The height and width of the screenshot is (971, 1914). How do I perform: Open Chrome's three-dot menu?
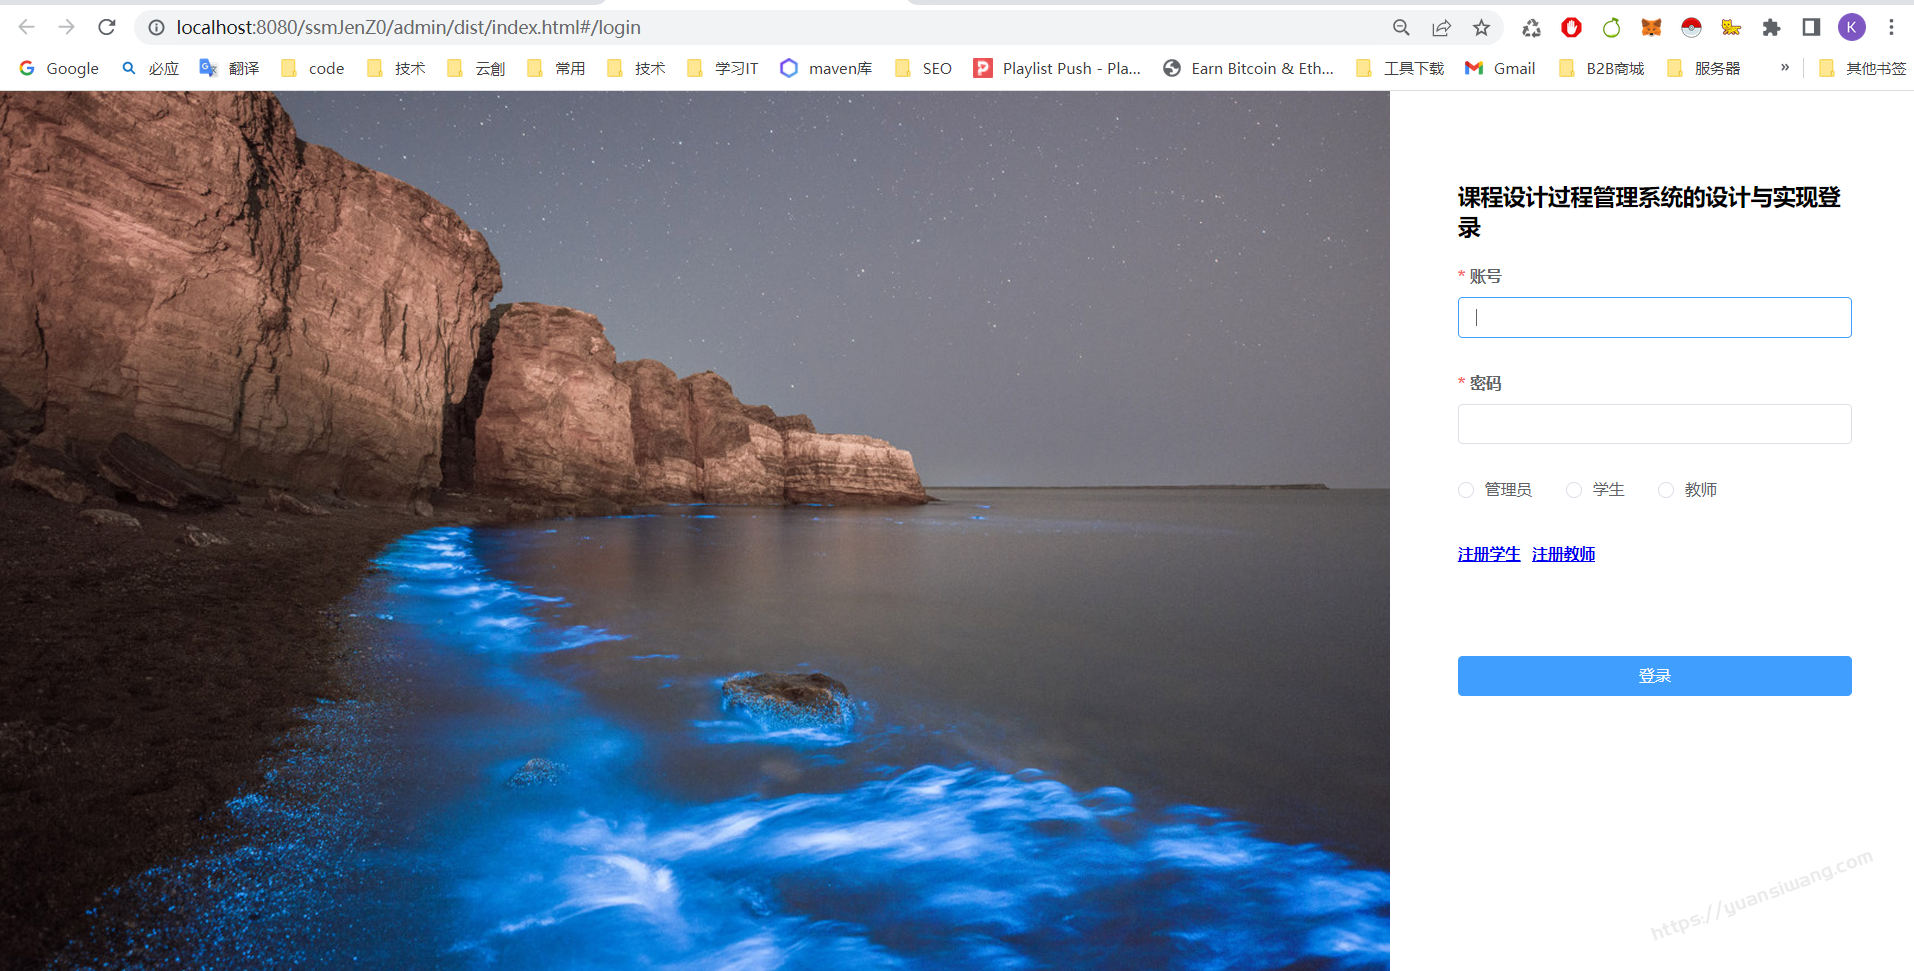point(1891,28)
